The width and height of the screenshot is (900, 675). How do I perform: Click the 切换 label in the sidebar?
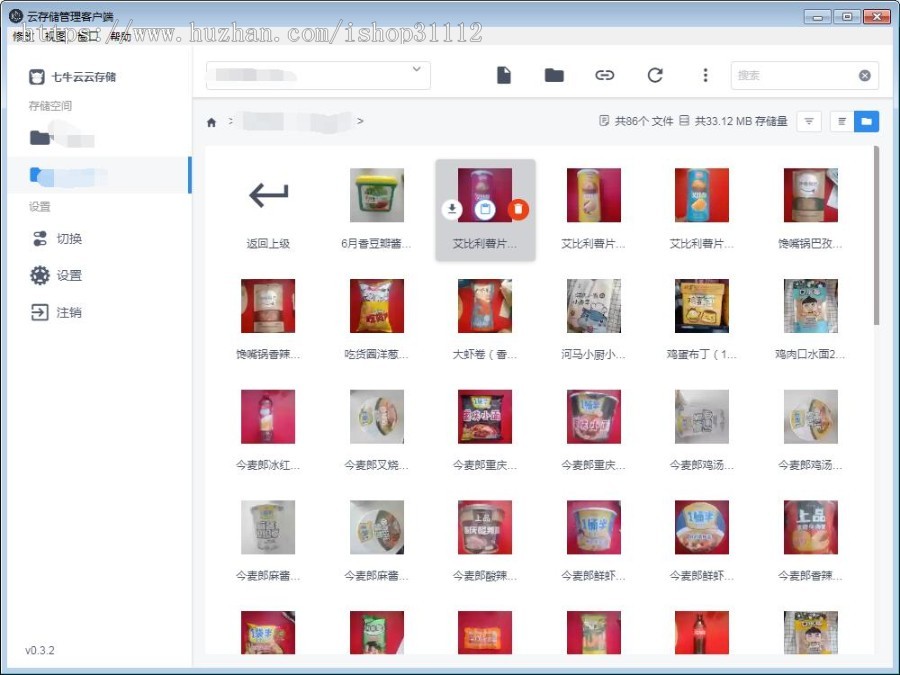click(x=69, y=239)
